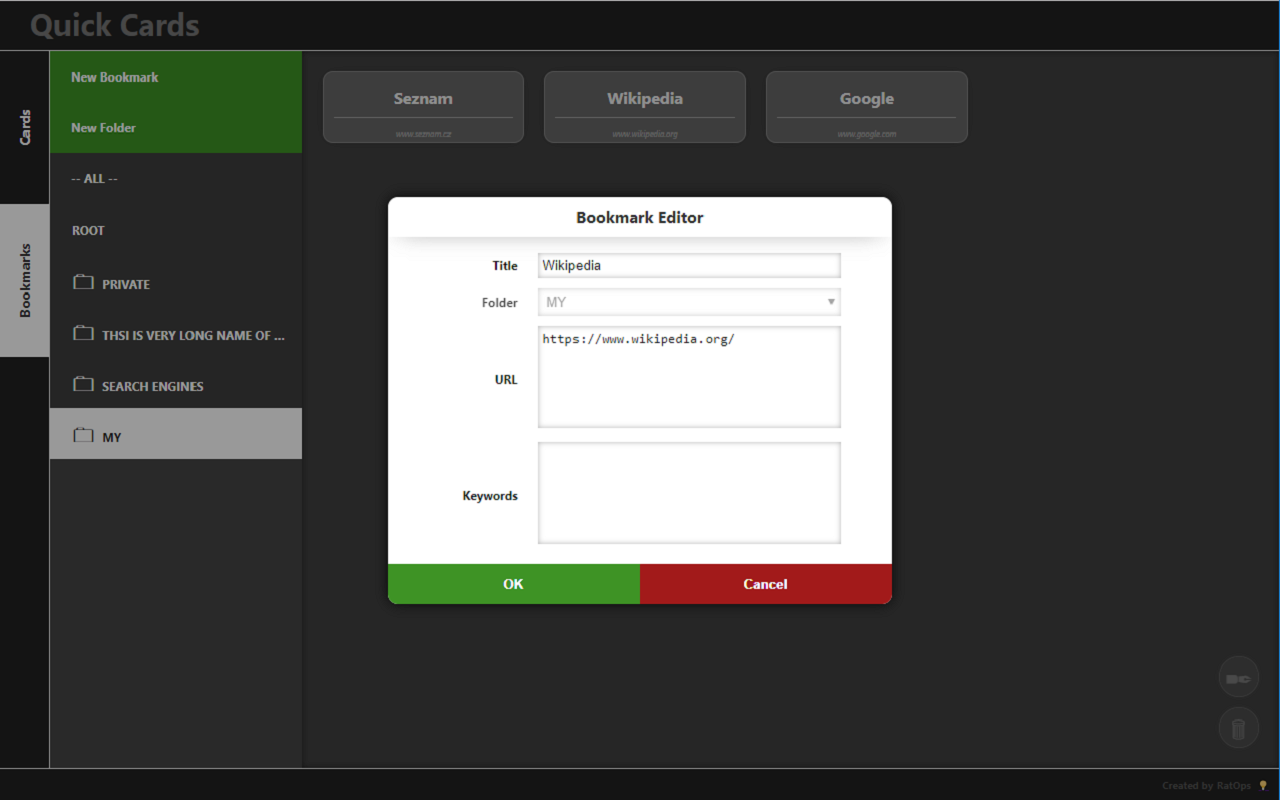Image resolution: width=1280 pixels, height=800 pixels.
Task: Switch to the Cards tab
Action: [25, 128]
